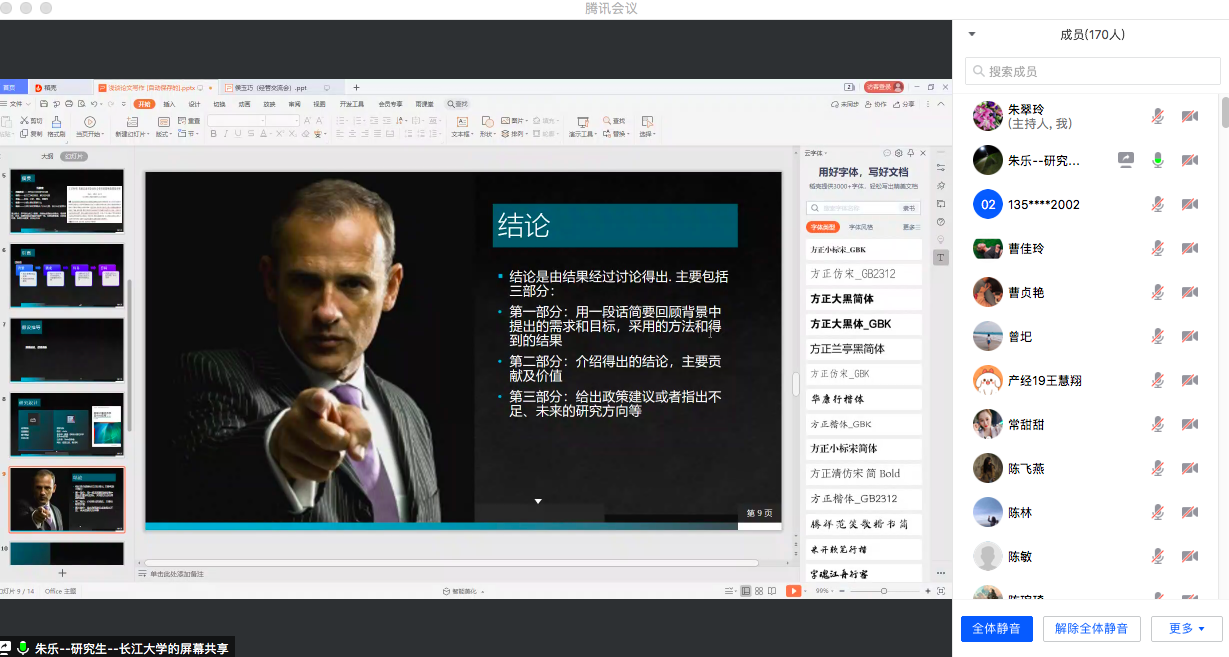Click settings gear in 云字体 panel
1229x657 pixels.
click(898, 153)
